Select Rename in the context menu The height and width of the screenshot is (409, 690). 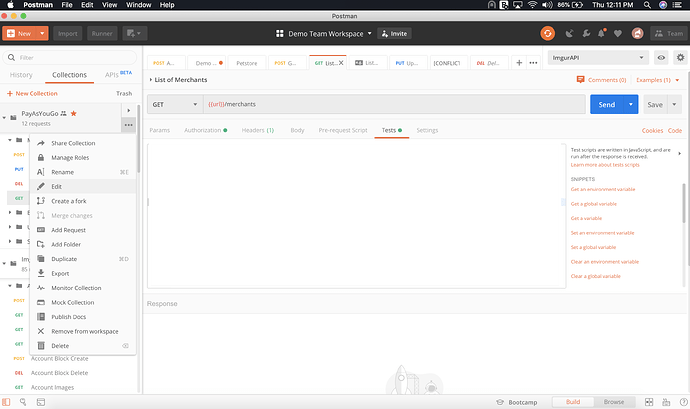83,172
